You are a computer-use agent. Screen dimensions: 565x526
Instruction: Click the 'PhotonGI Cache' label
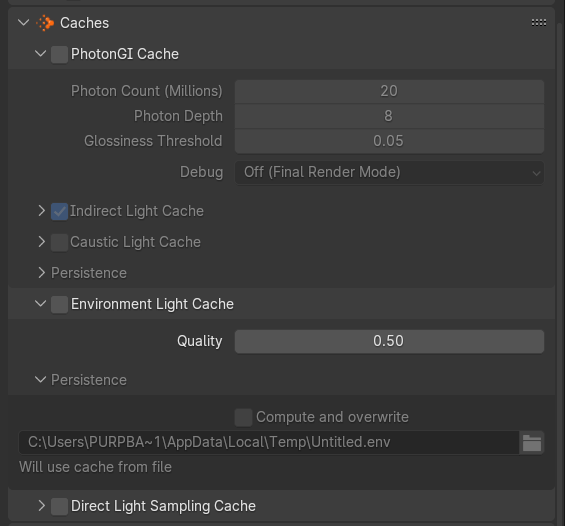click(x=125, y=54)
